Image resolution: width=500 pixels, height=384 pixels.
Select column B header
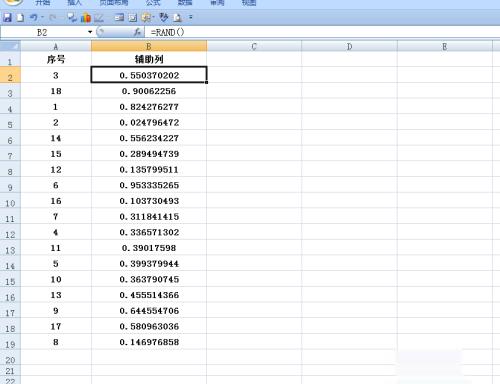pos(149,46)
